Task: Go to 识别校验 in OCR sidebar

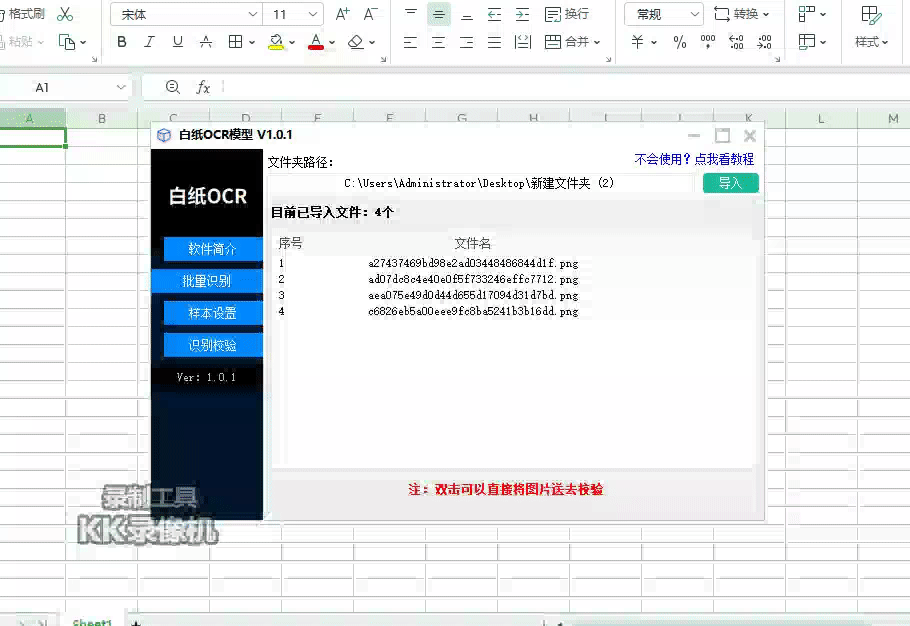Action: [x=212, y=345]
